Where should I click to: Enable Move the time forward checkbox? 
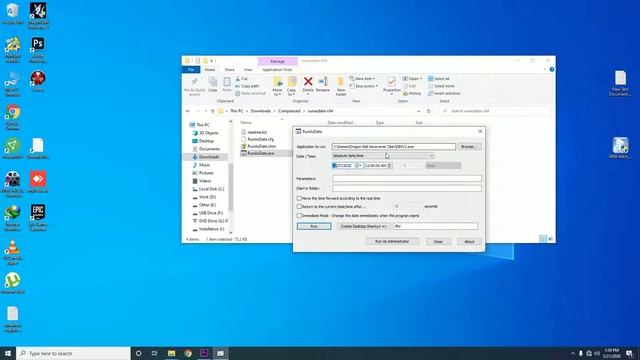(300, 198)
